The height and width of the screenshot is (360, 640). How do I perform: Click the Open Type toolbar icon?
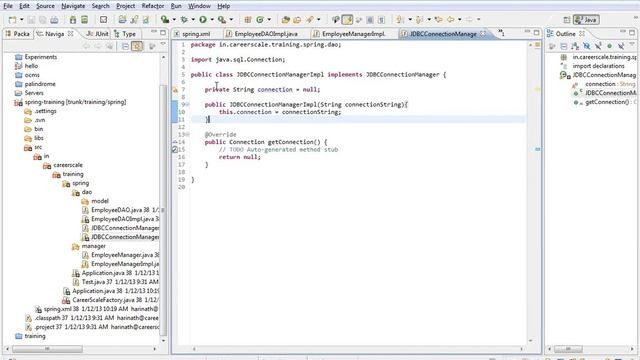click(x=285, y=20)
